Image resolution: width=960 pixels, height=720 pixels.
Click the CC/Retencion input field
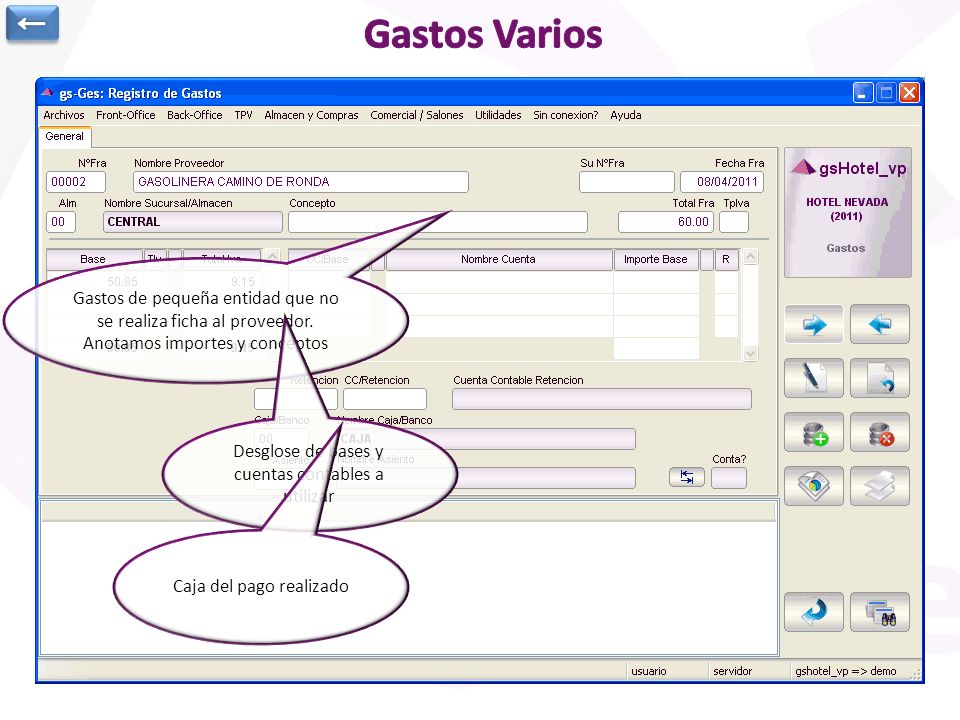click(384, 399)
